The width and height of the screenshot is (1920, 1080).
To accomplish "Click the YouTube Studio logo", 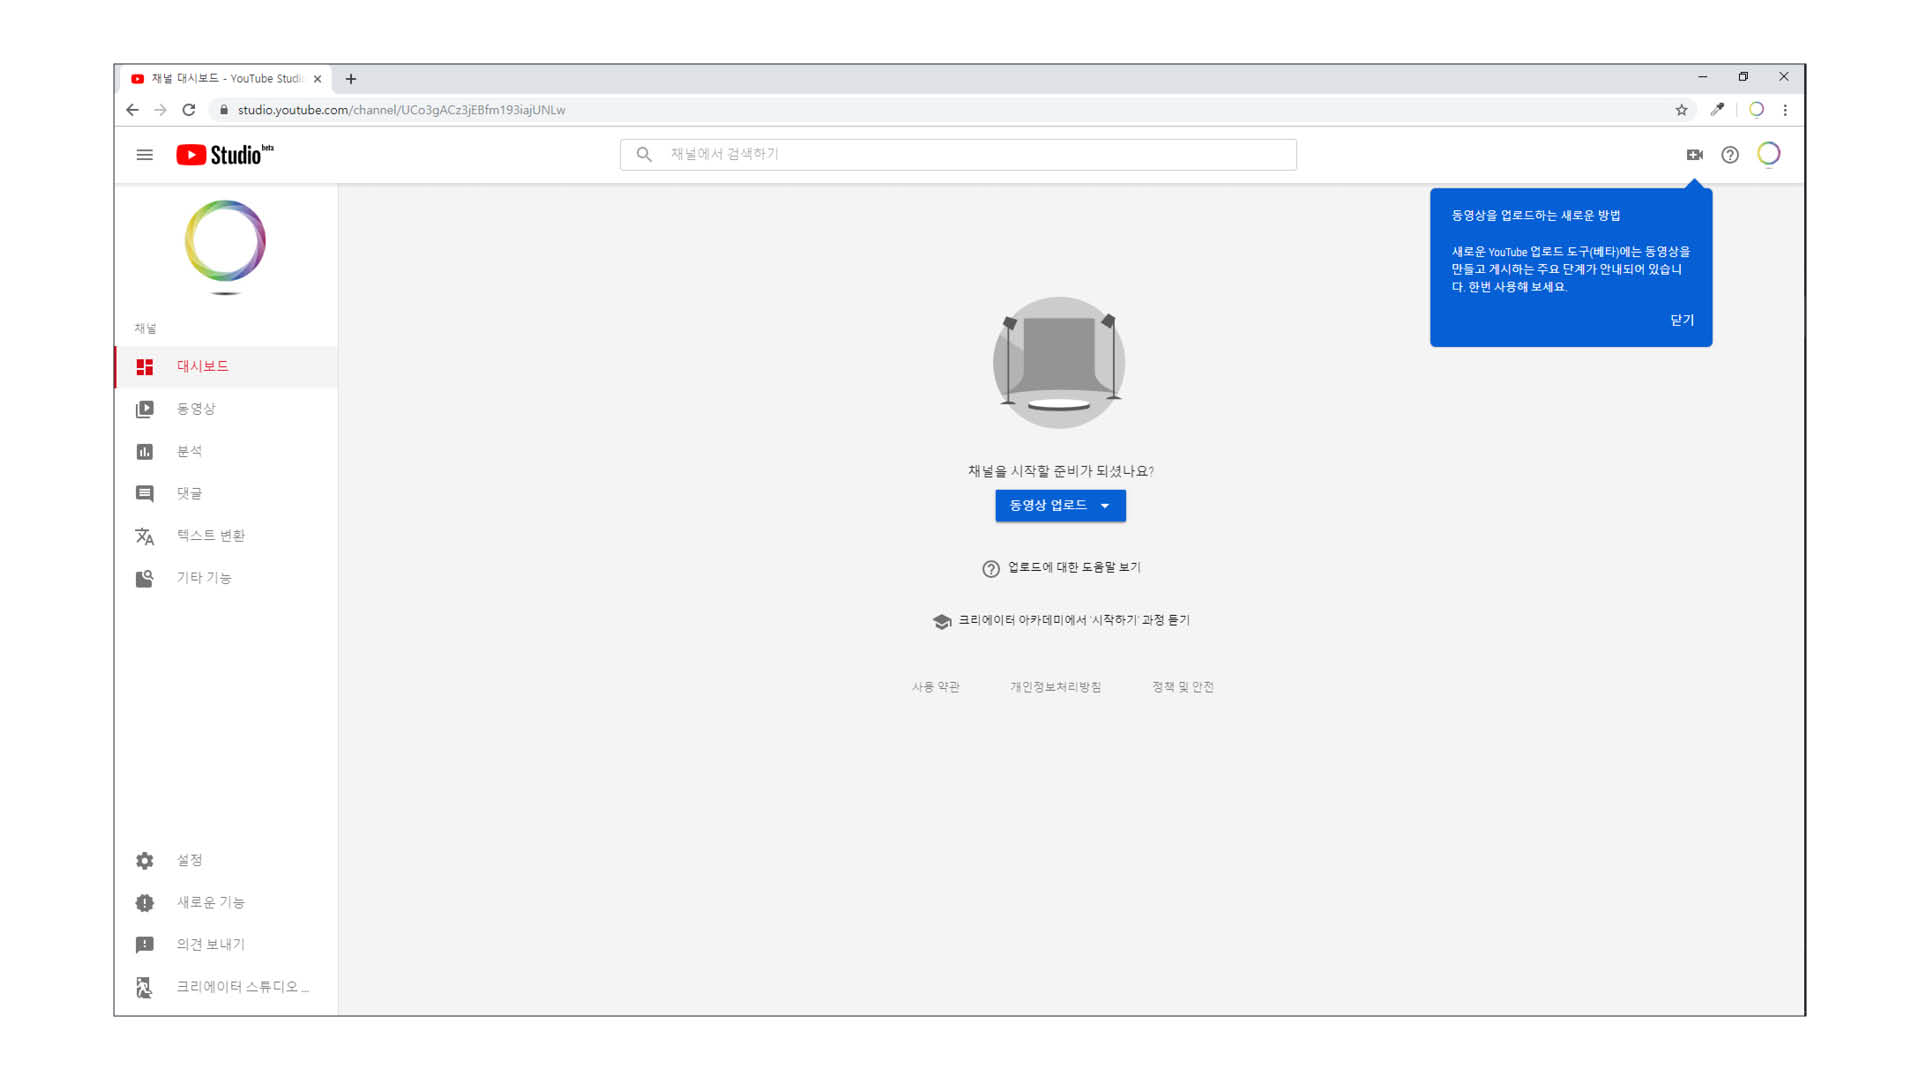I will [225, 154].
